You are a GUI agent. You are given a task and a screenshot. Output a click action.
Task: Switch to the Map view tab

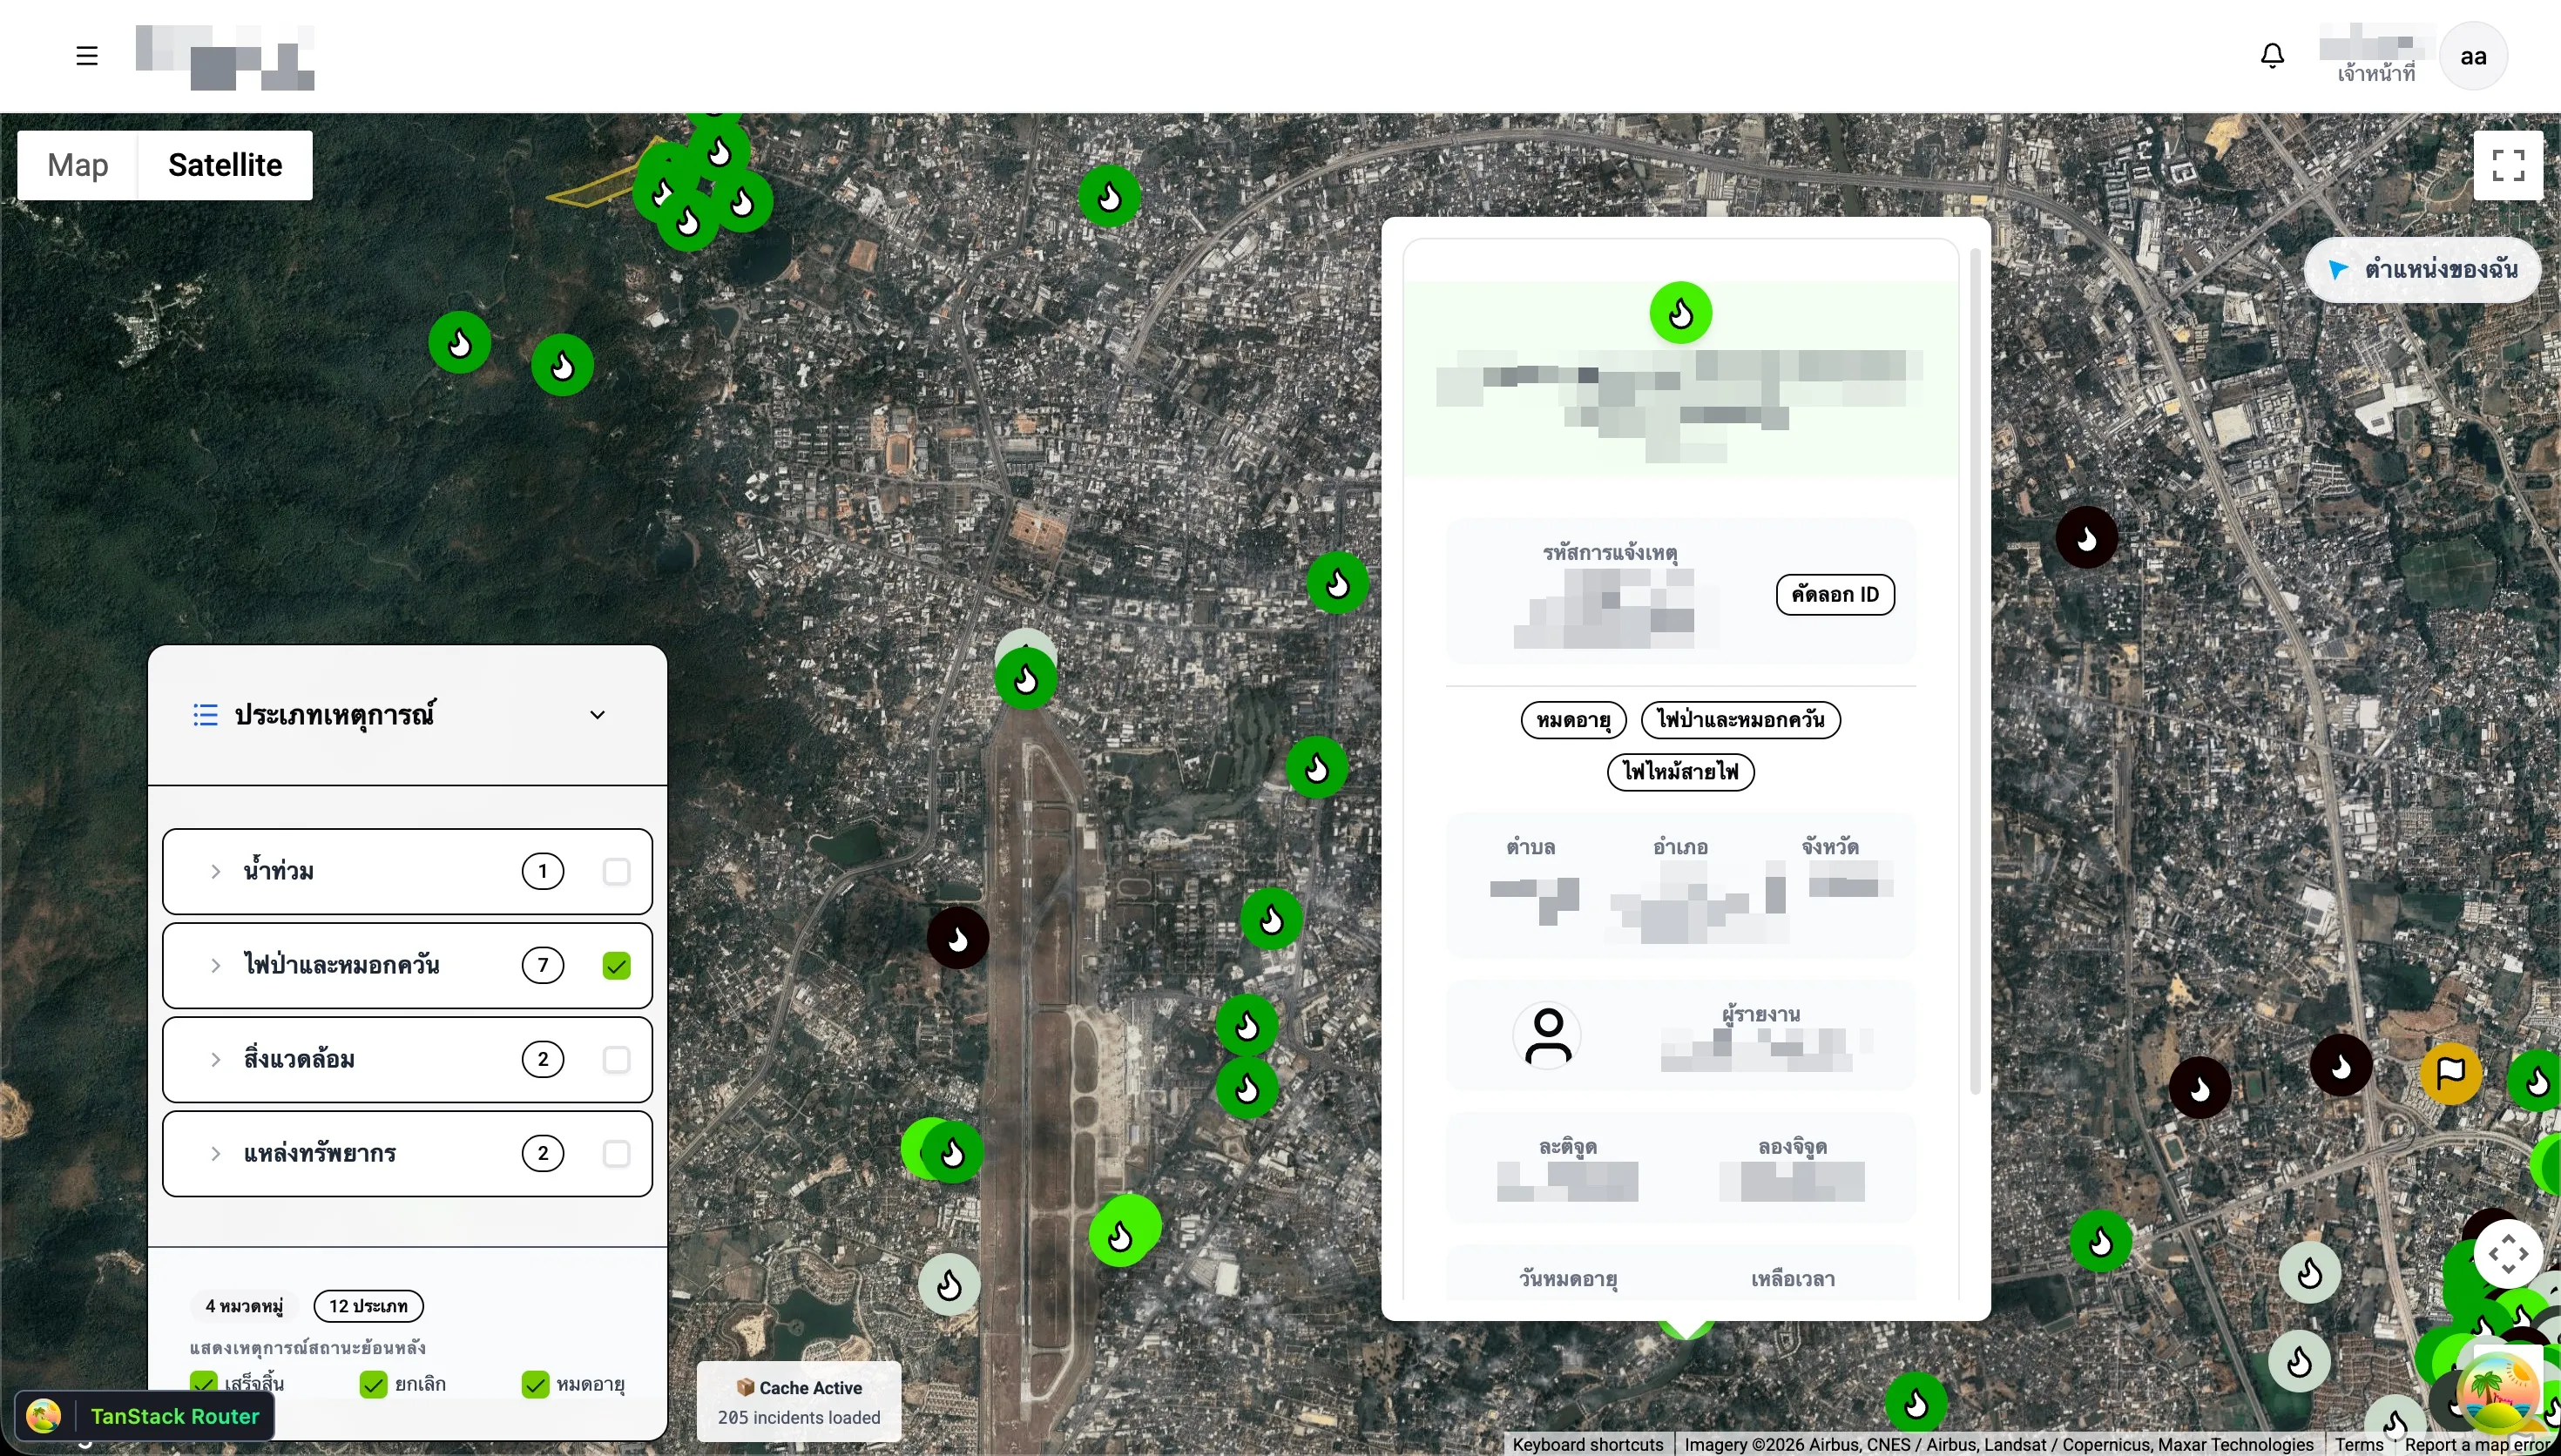pos(78,165)
